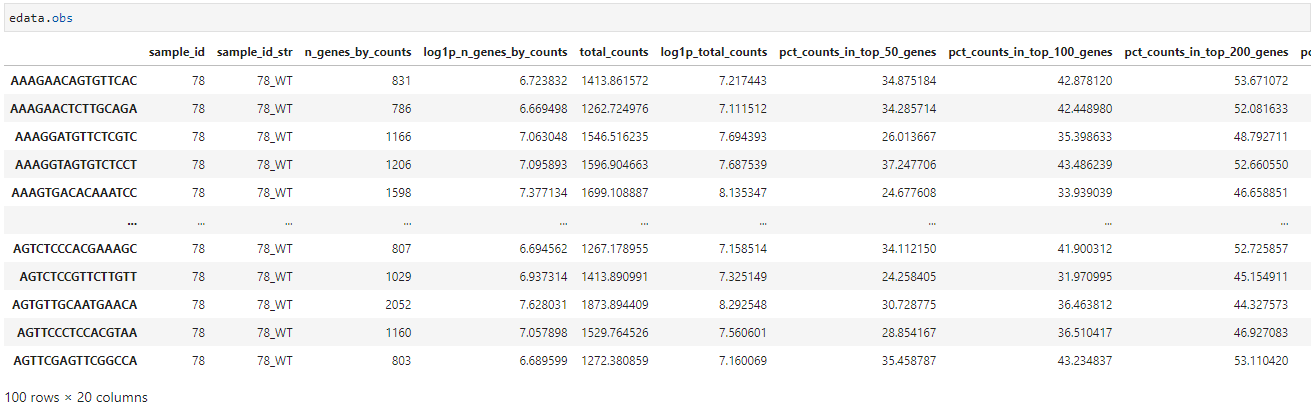The width and height of the screenshot is (1316, 408).
Task: Click the n_genes_by_counts value 2052
Action: tap(396, 304)
